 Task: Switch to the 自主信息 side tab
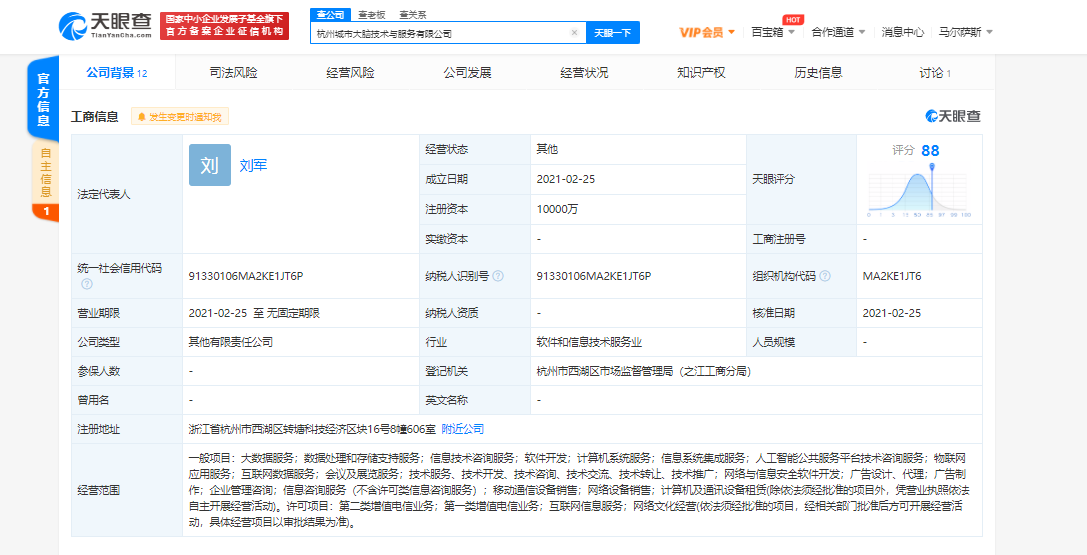(44, 172)
